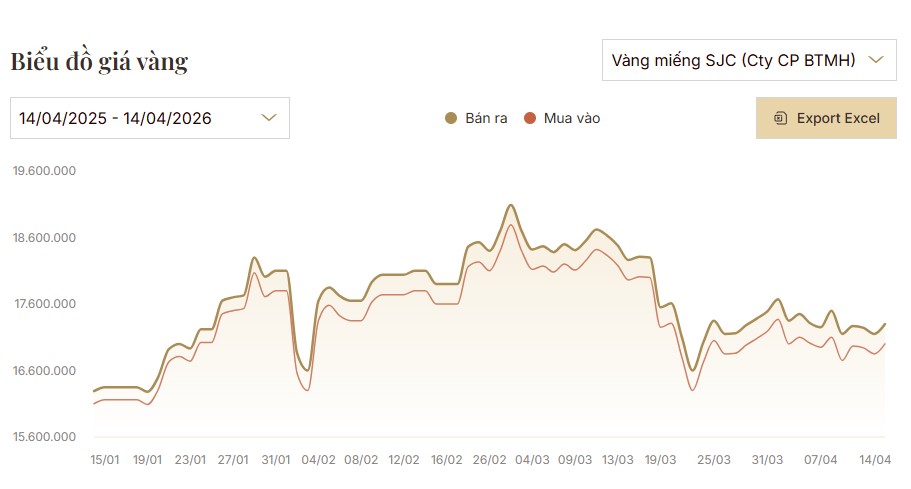911x489 pixels.
Task: Click the highest peak of the Bán ra line
Action: click(x=510, y=205)
